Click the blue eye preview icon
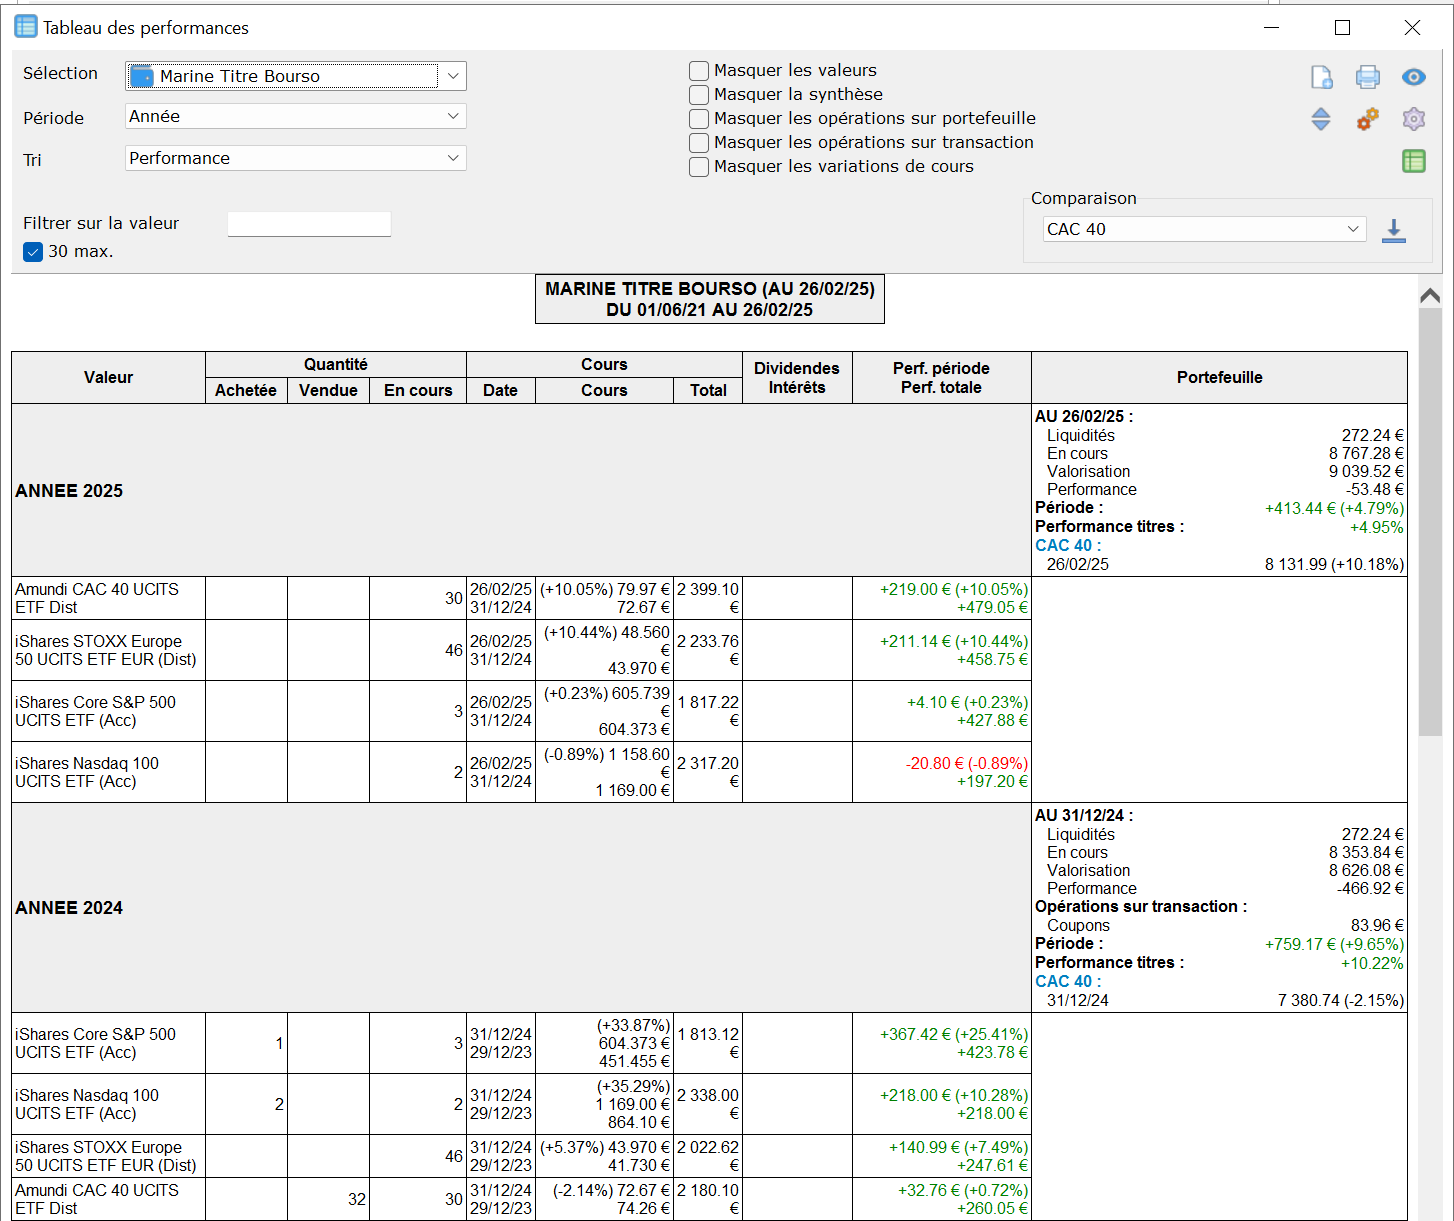Screen dimensions: 1454x1221 click(x=1413, y=77)
